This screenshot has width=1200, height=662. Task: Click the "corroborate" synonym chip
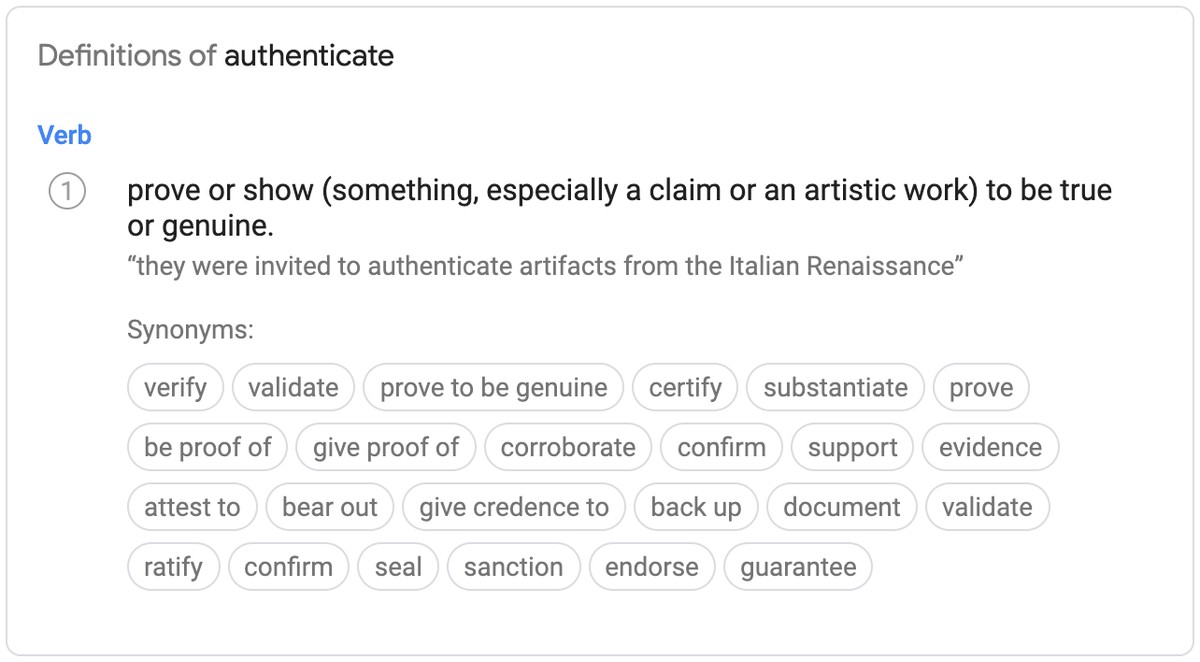click(x=567, y=447)
